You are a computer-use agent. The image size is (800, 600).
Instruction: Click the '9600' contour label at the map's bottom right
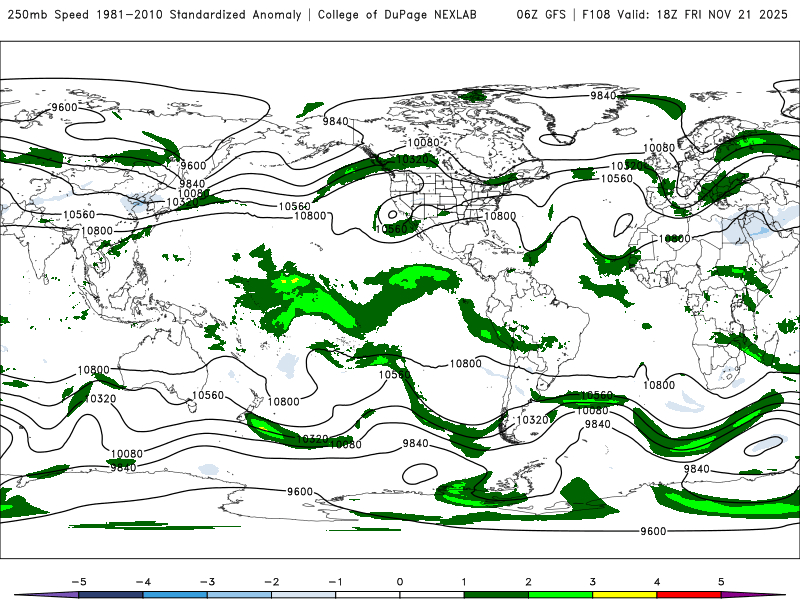point(653,532)
